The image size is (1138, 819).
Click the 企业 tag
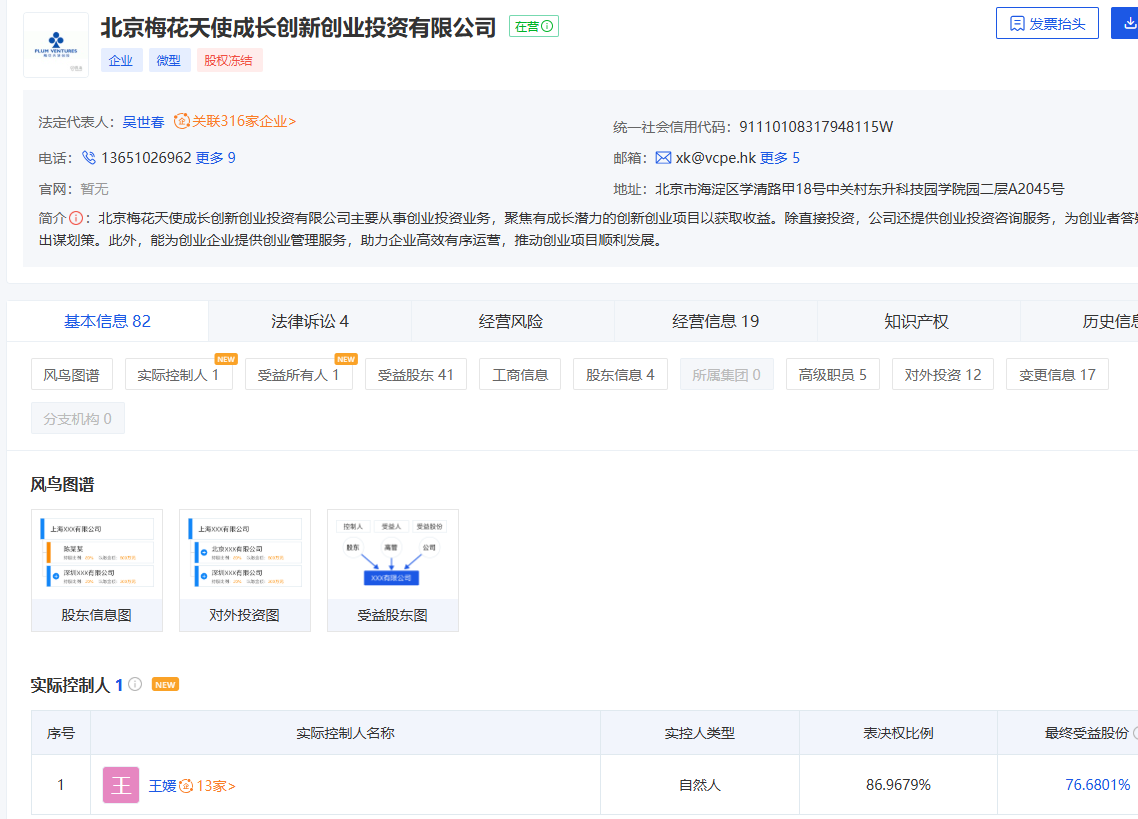pos(120,60)
